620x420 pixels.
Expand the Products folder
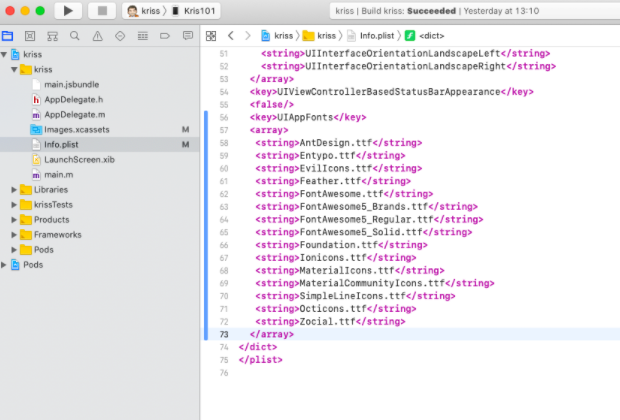14,219
